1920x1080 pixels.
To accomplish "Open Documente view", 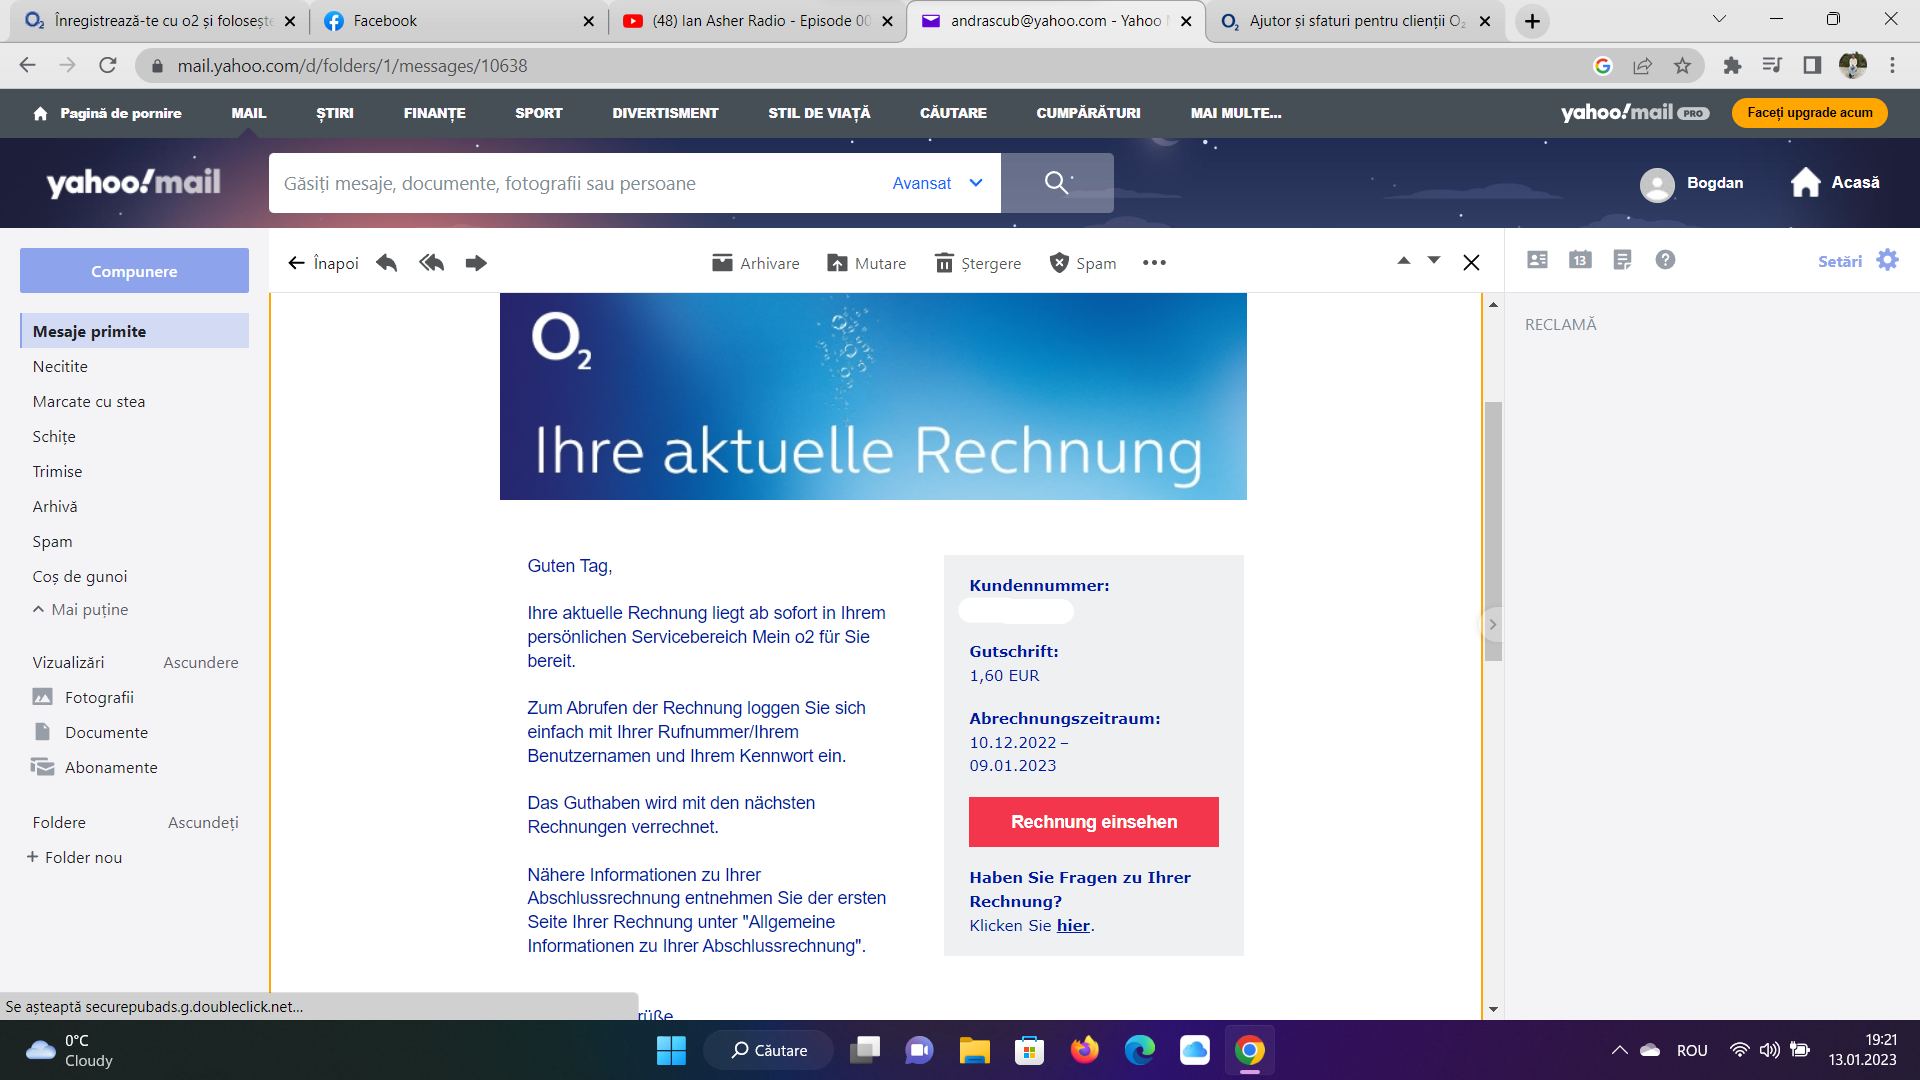I will tap(91, 732).
